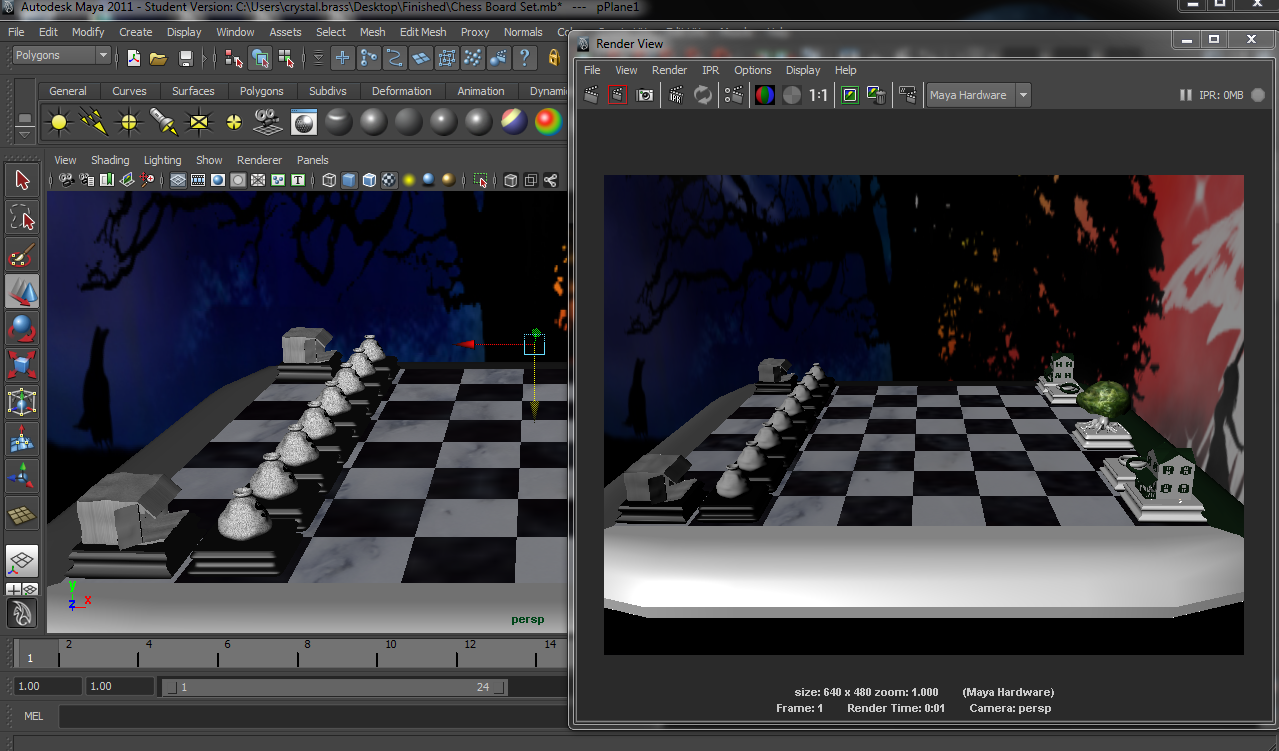Open the Maya Hardware renderer dropdown
1279x751 pixels.
tap(979, 95)
